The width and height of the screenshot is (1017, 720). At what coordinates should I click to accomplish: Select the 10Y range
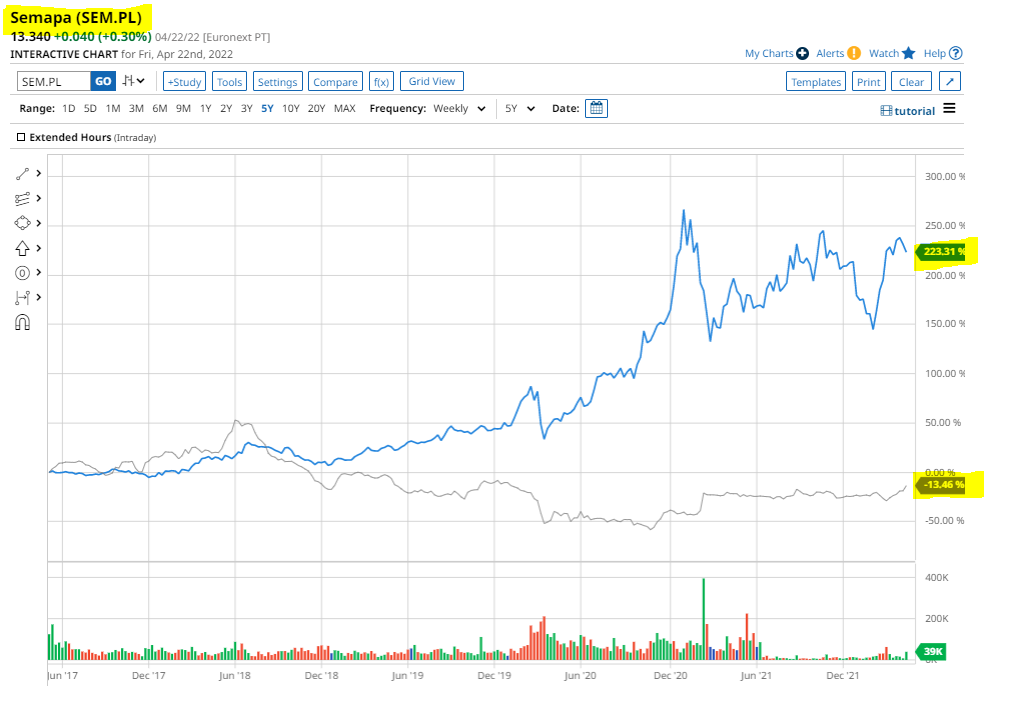[291, 108]
